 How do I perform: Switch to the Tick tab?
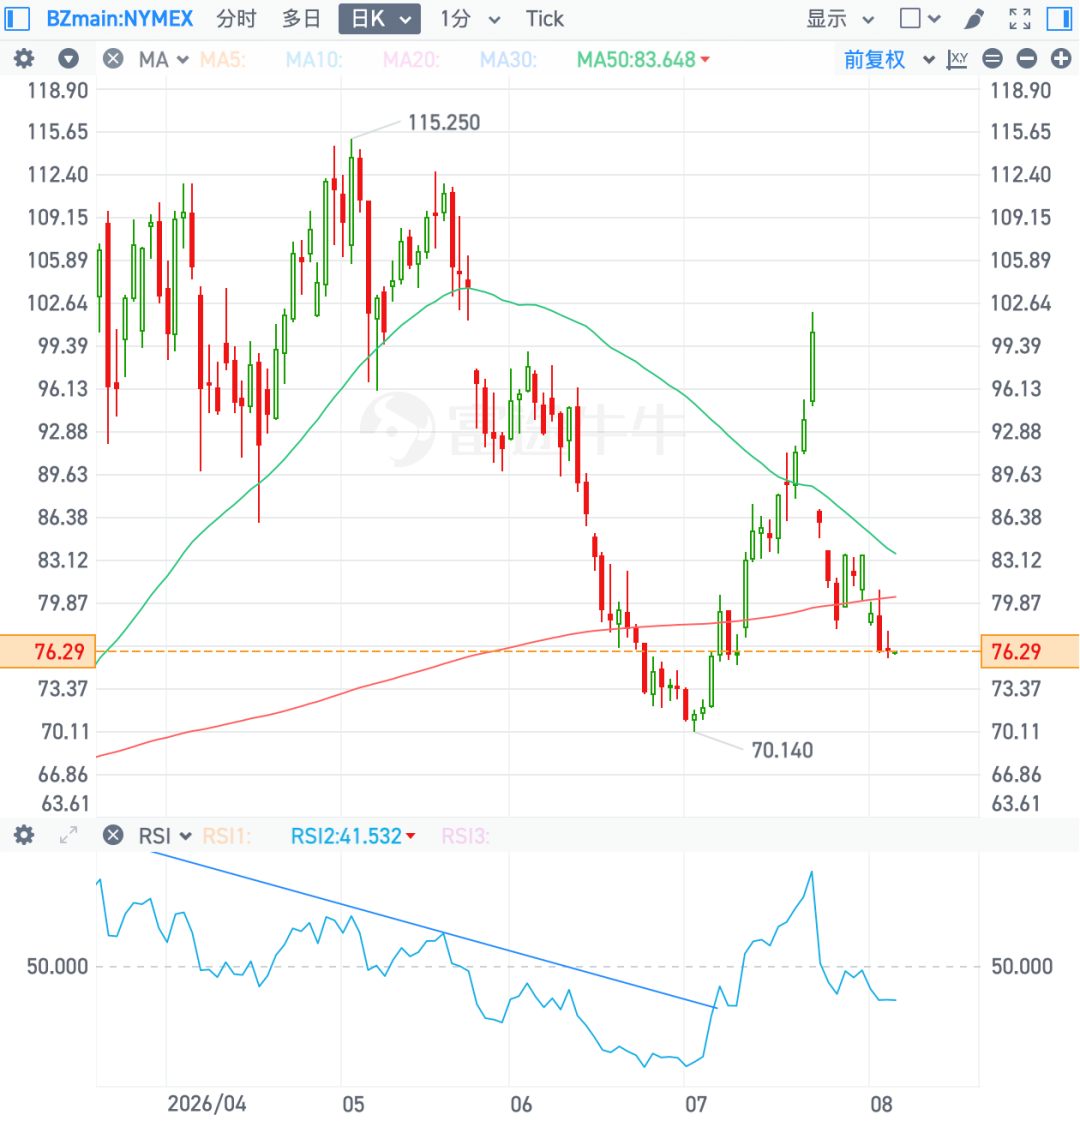(x=545, y=19)
